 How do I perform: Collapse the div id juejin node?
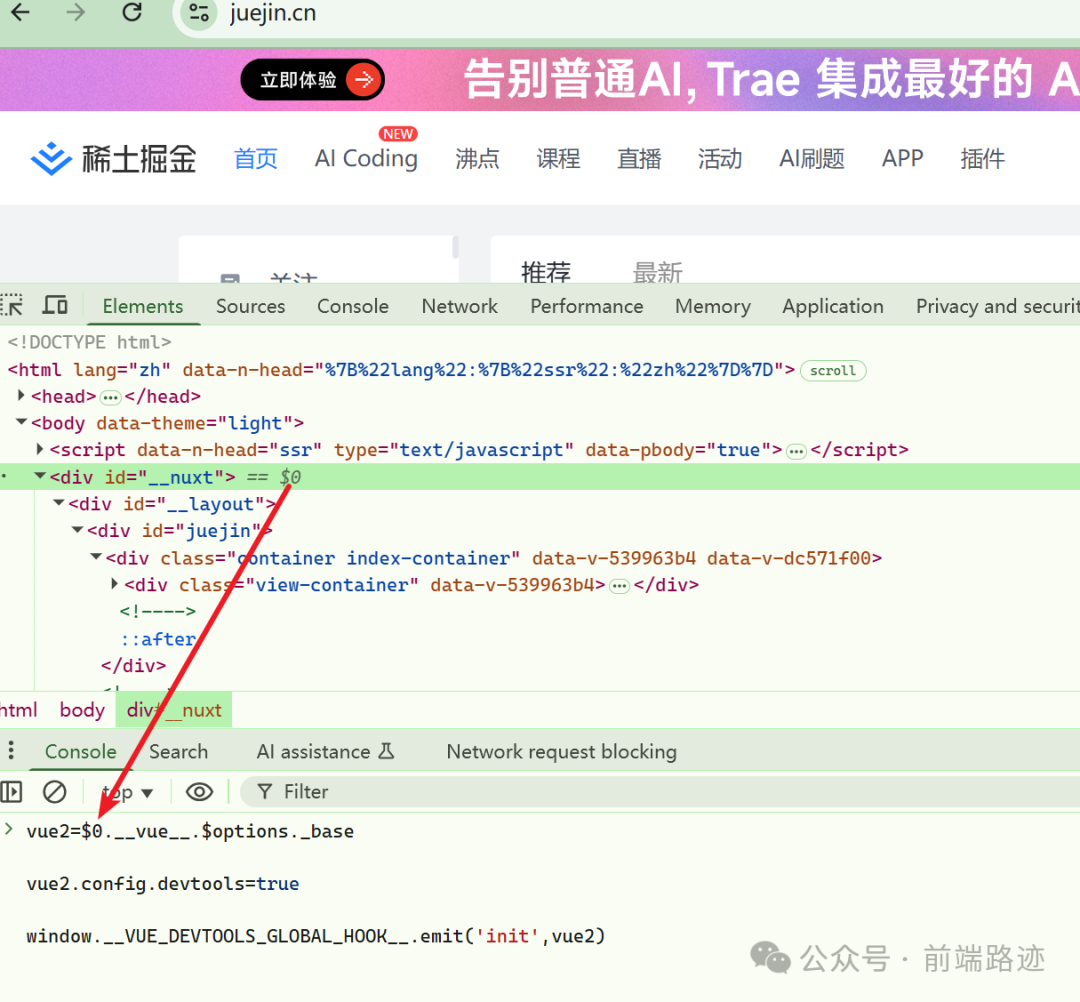[x=77, y=530]
